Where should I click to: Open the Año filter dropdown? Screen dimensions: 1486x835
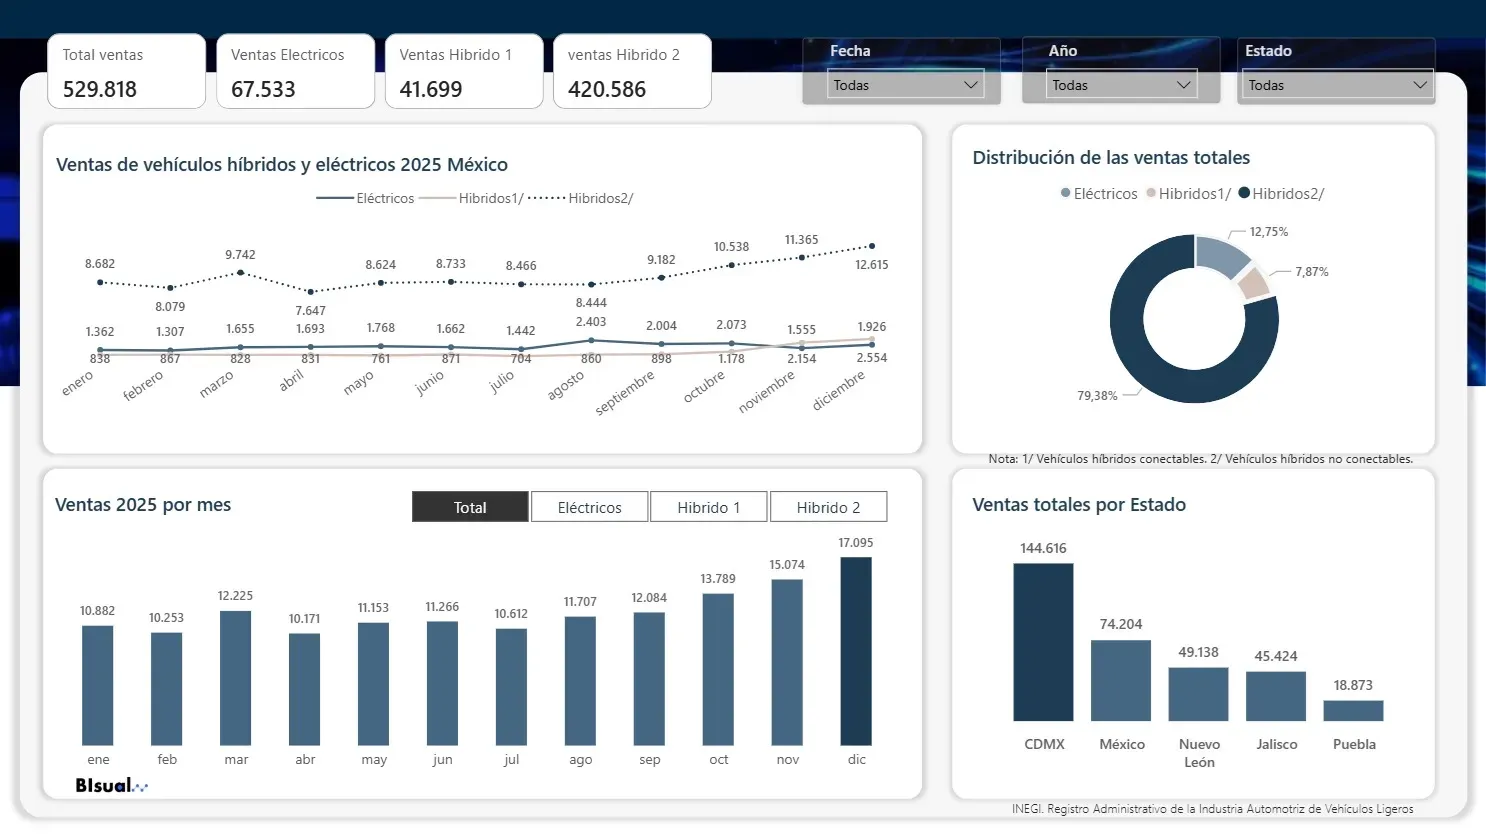click(1120, 85)
